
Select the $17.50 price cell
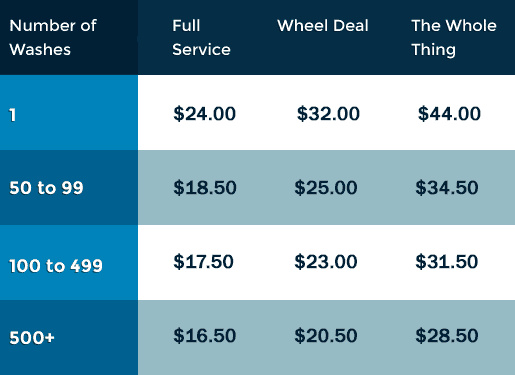[x=203, y=261]
